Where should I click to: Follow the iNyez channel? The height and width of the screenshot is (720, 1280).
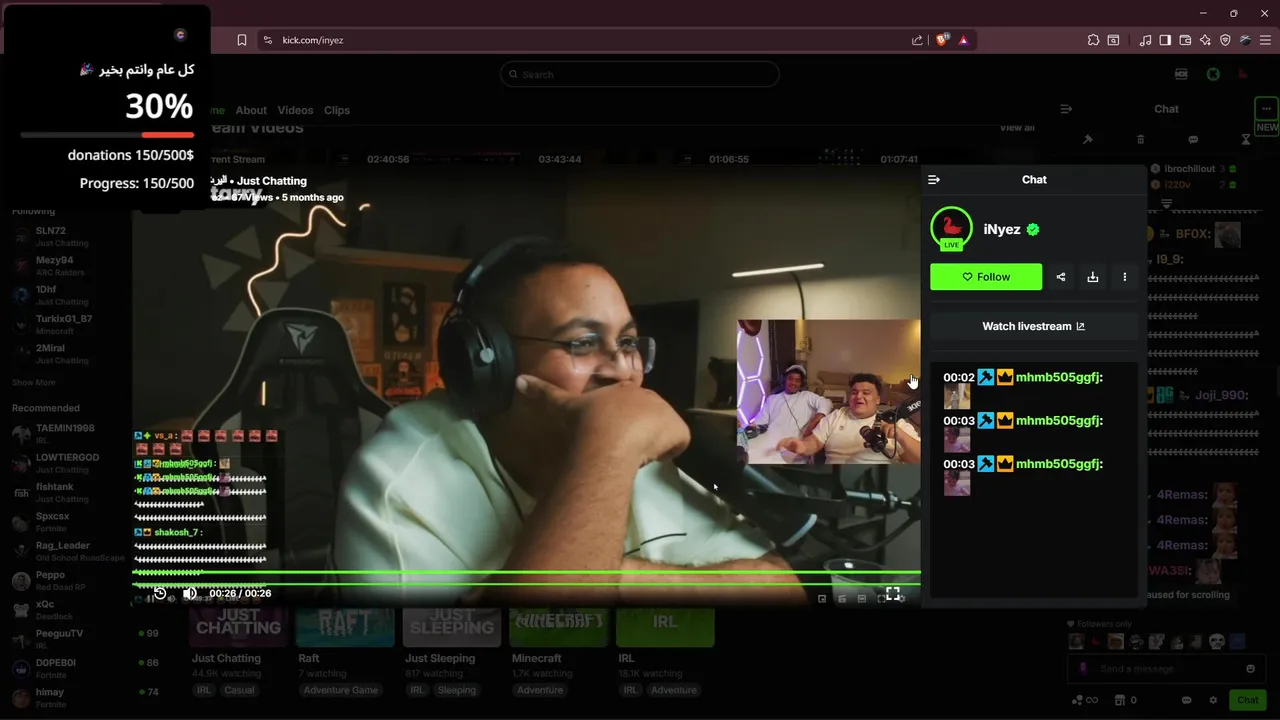pyautogui.click(x=986, y=277)
